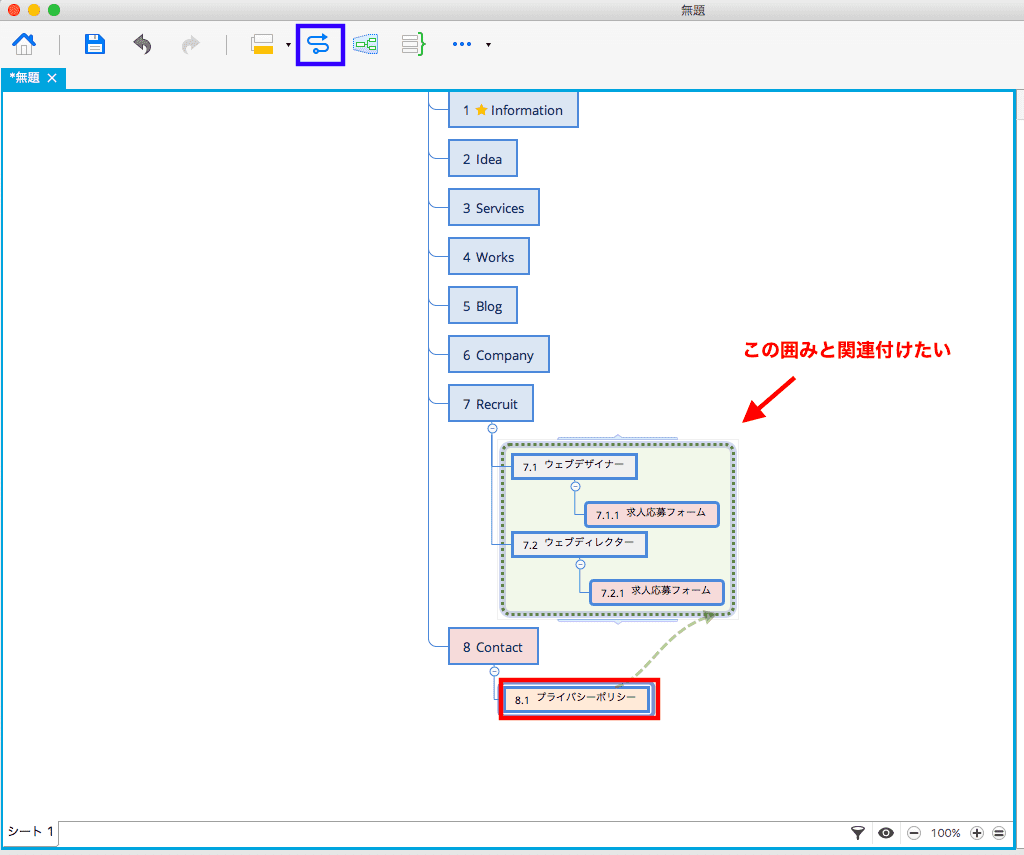Click the Home icon in toolbar
The image size is (1024, 855).
click(24, 44)
